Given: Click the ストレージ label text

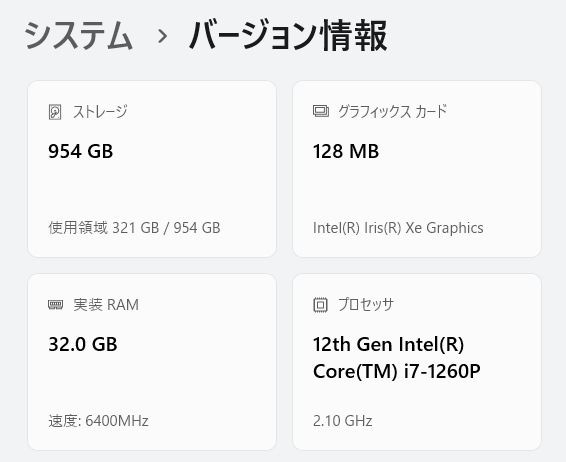Looking at the screenshot, I should [x=100, y=111].
